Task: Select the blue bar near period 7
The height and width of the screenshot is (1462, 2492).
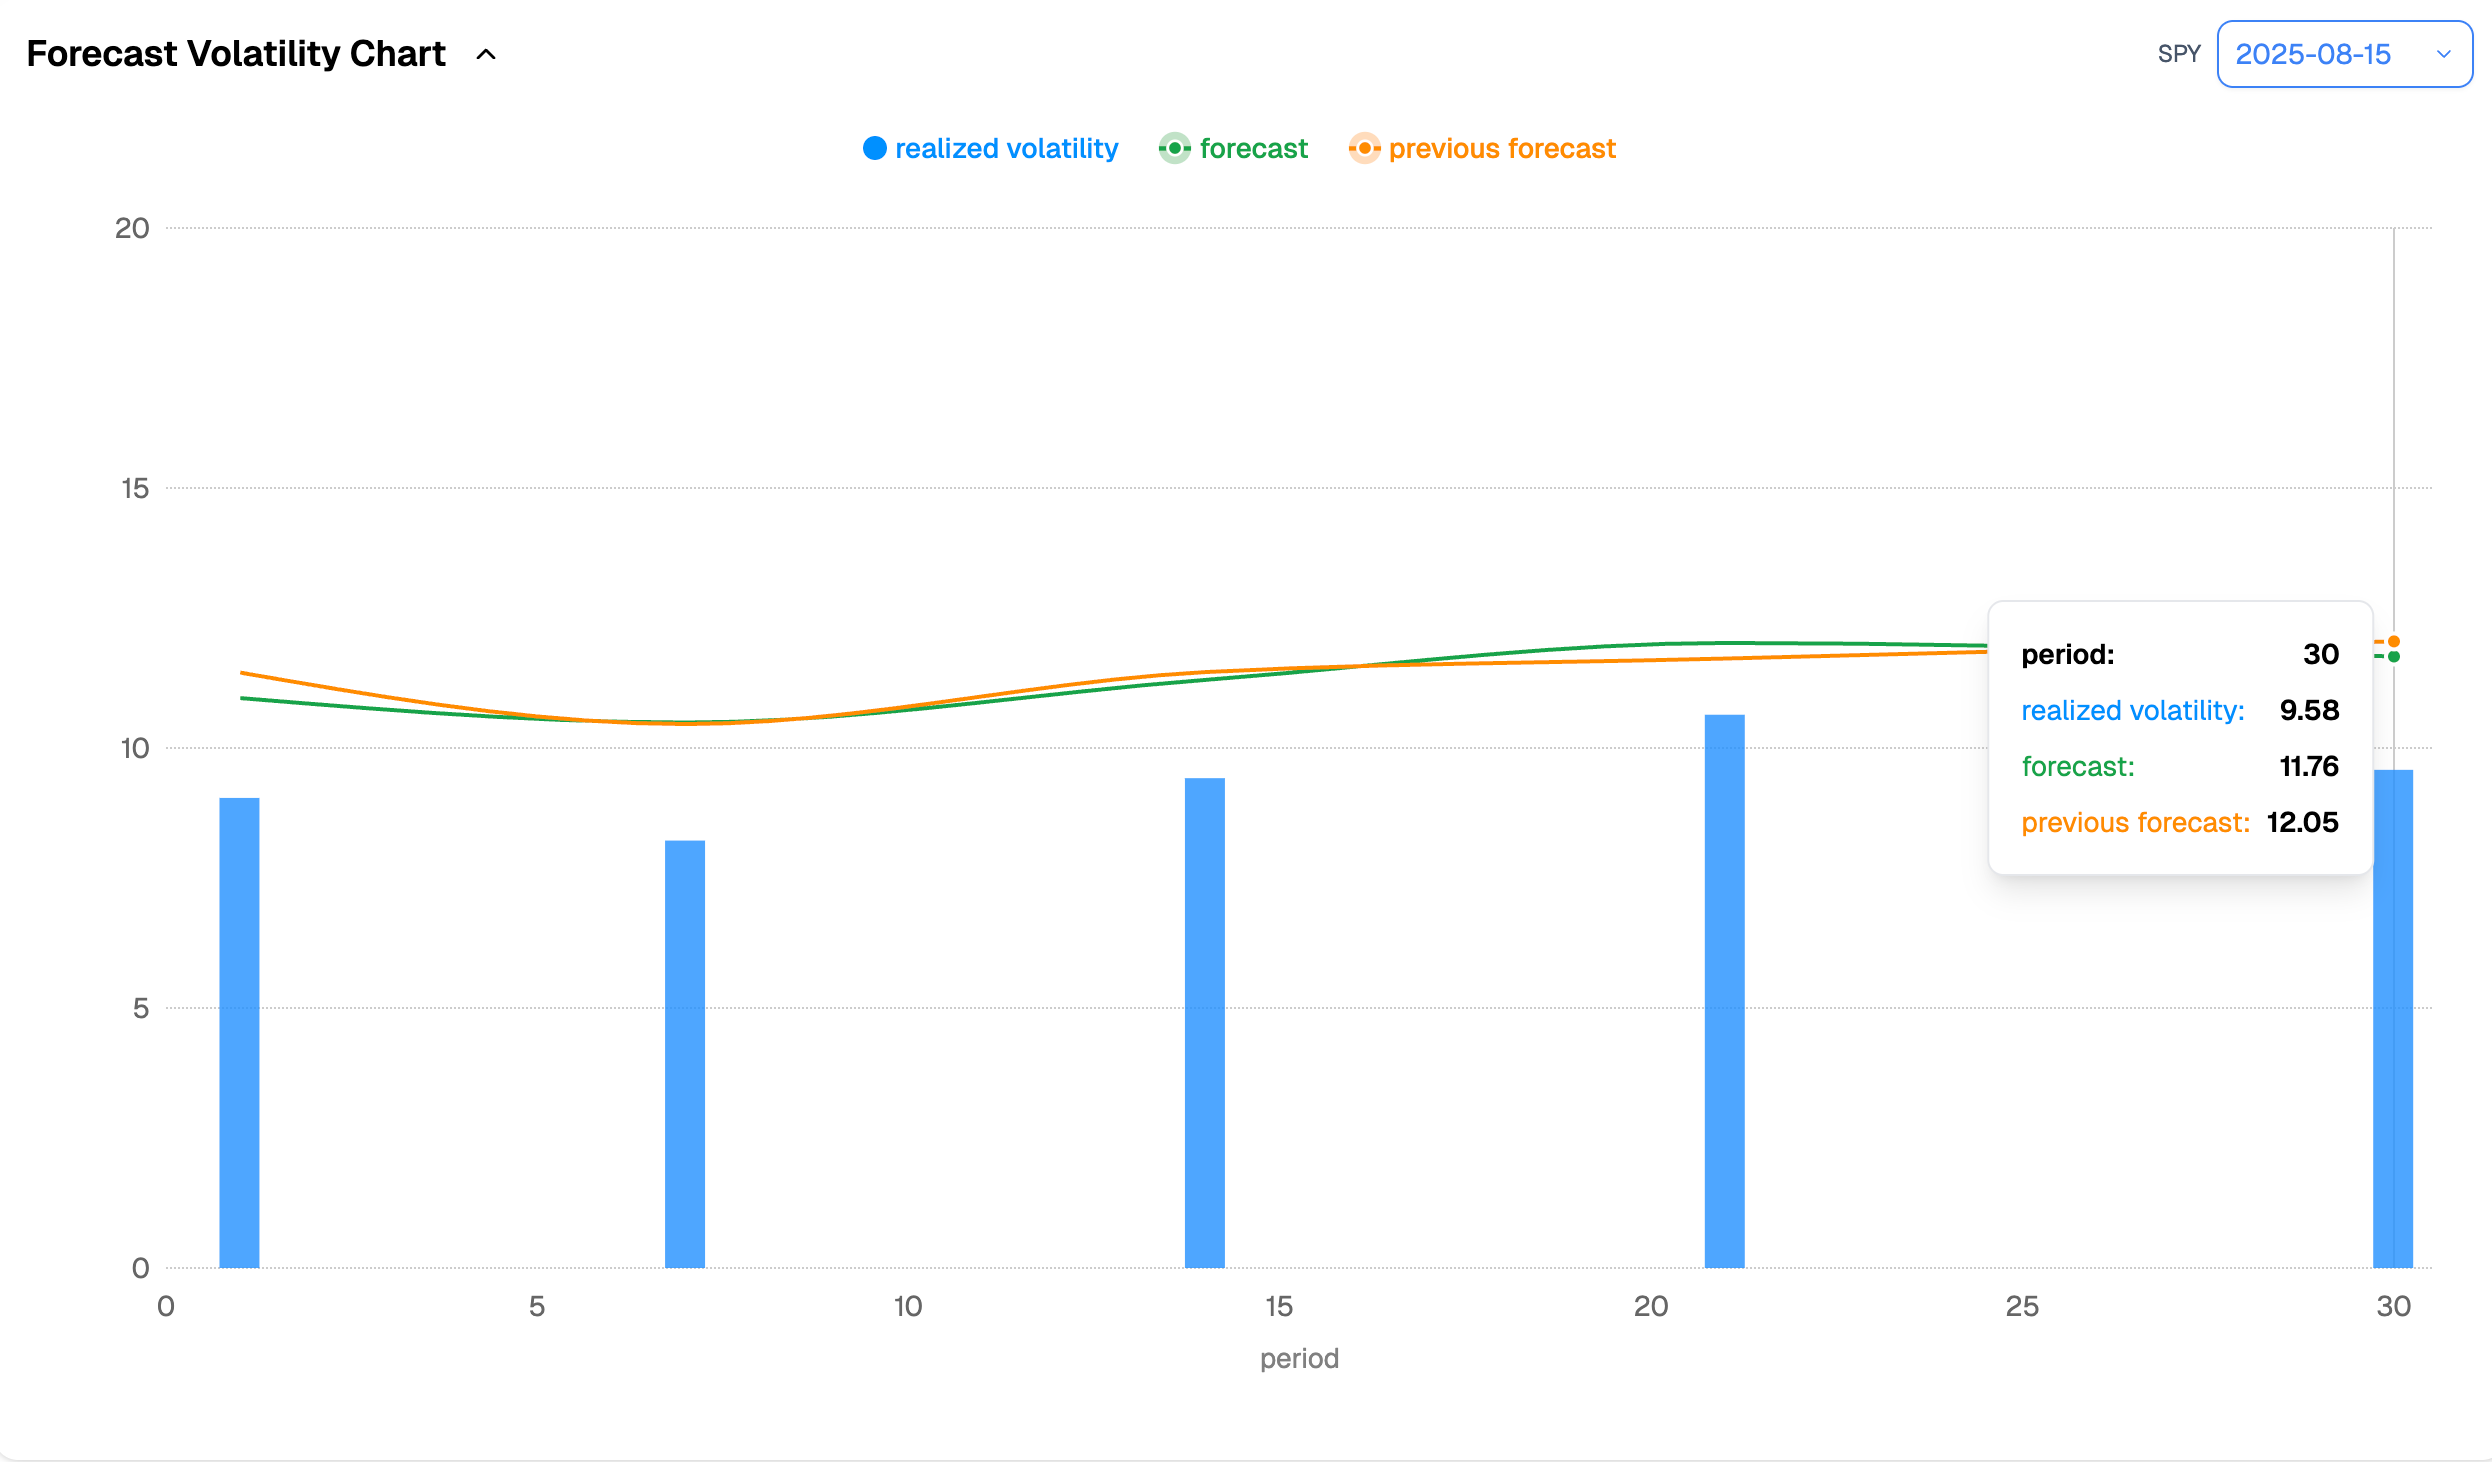Action: coord(685,1052)
